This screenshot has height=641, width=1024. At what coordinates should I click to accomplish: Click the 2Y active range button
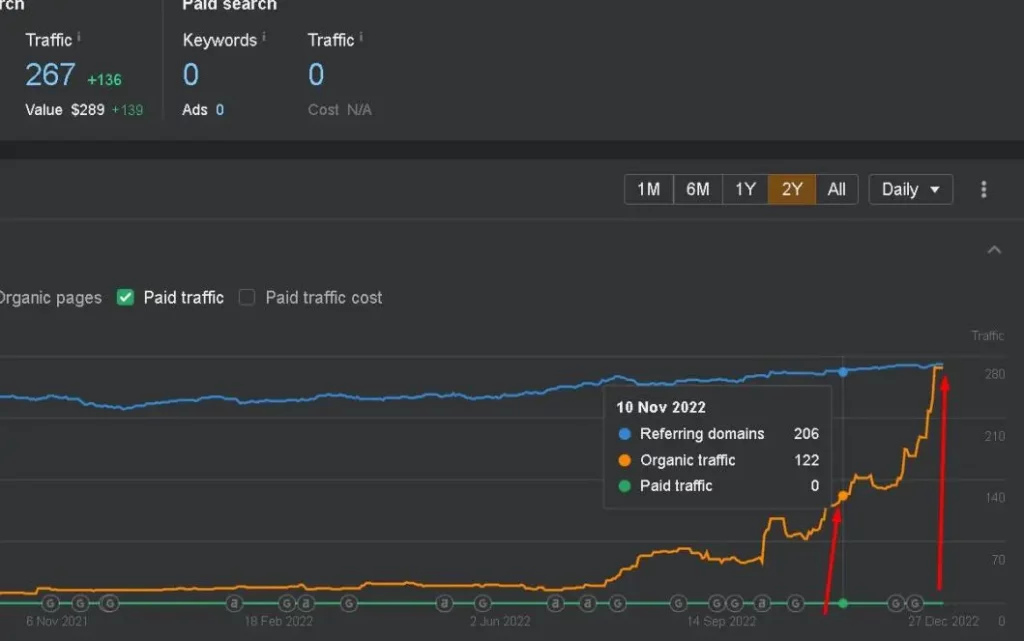click(792, 189)
